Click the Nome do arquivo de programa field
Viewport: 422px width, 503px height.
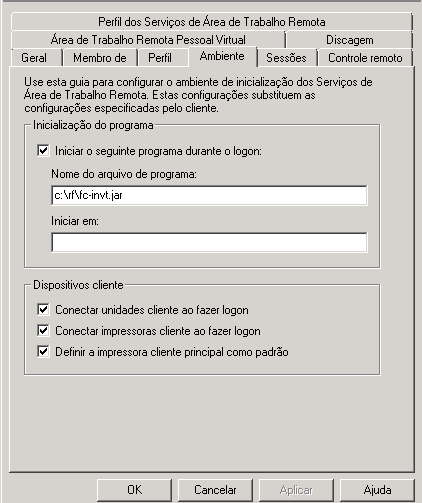pyautogui.click(x=209, y=195)
